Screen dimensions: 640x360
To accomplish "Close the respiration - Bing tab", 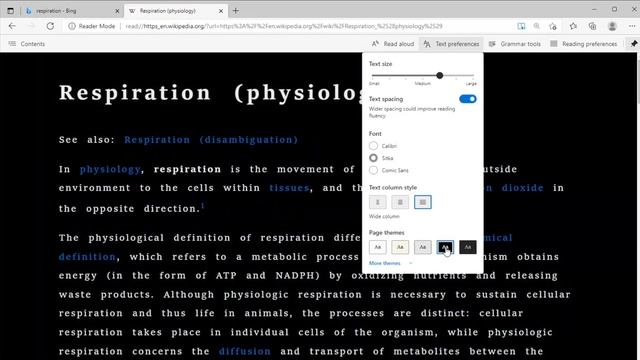I will click(x=117, y=11).
